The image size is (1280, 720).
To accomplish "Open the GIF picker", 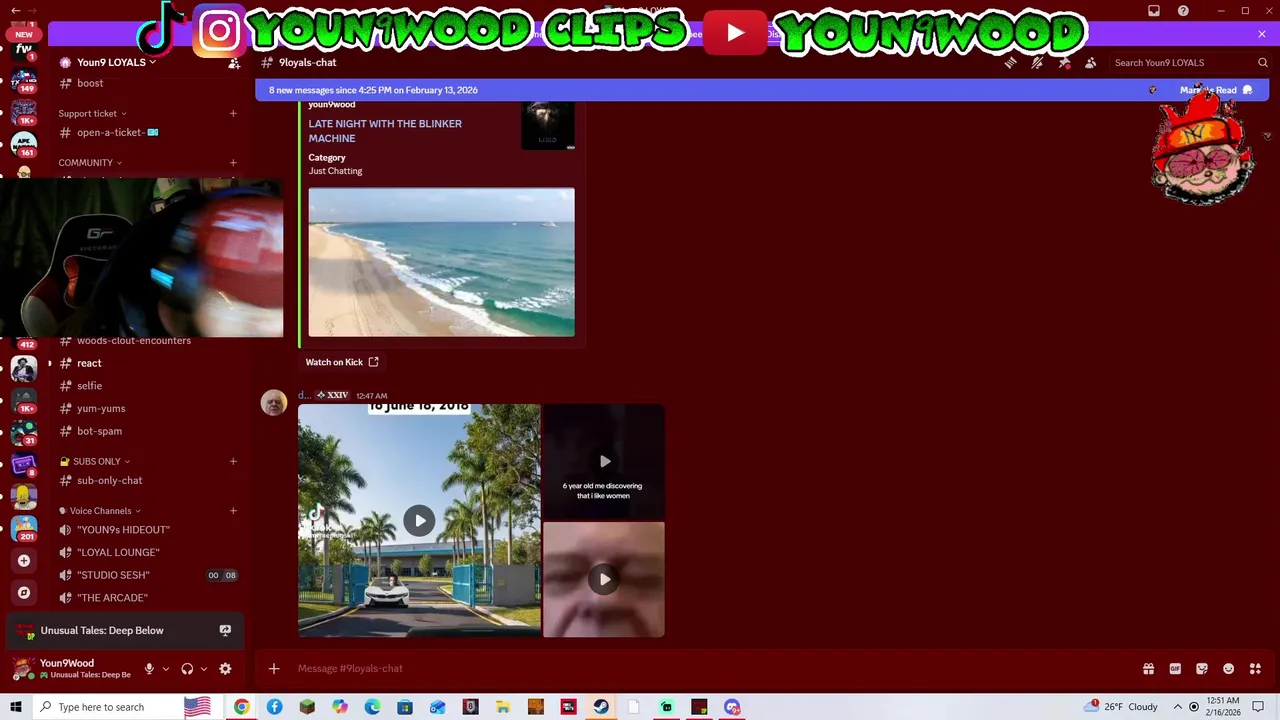I will (x=1175, y=669).
